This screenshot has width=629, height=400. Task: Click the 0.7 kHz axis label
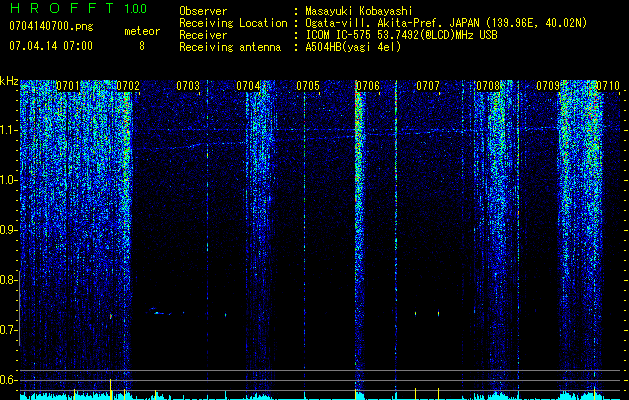pyautogui.click(x=8, y=330)
